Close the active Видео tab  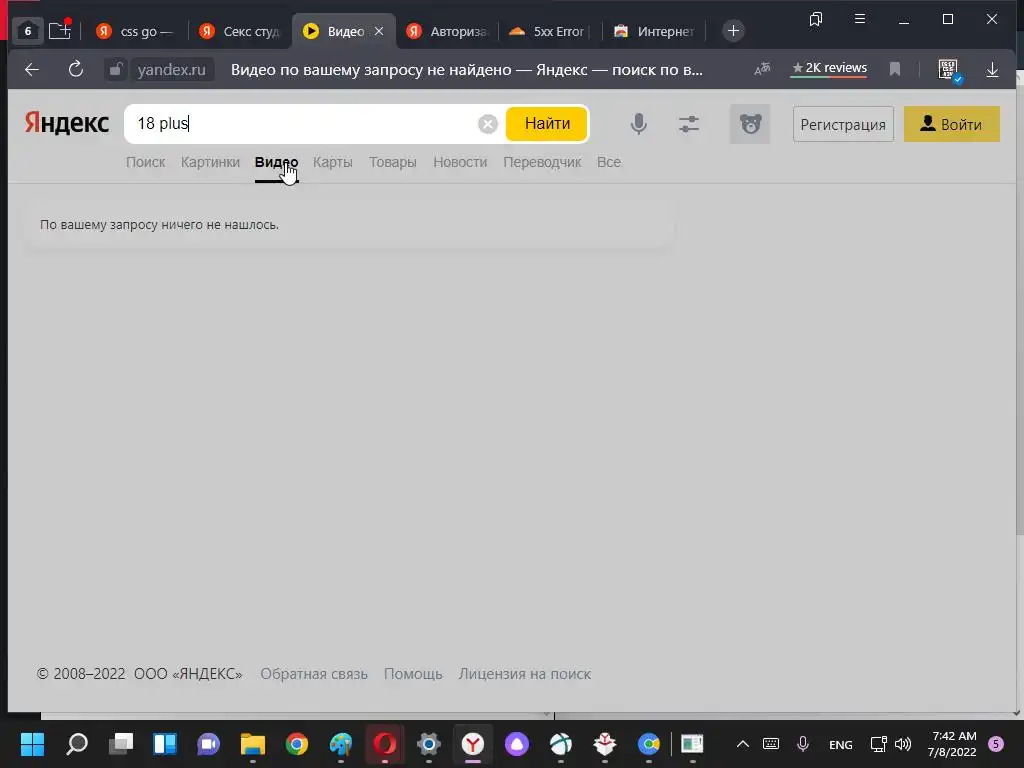(x=379, y=31)
